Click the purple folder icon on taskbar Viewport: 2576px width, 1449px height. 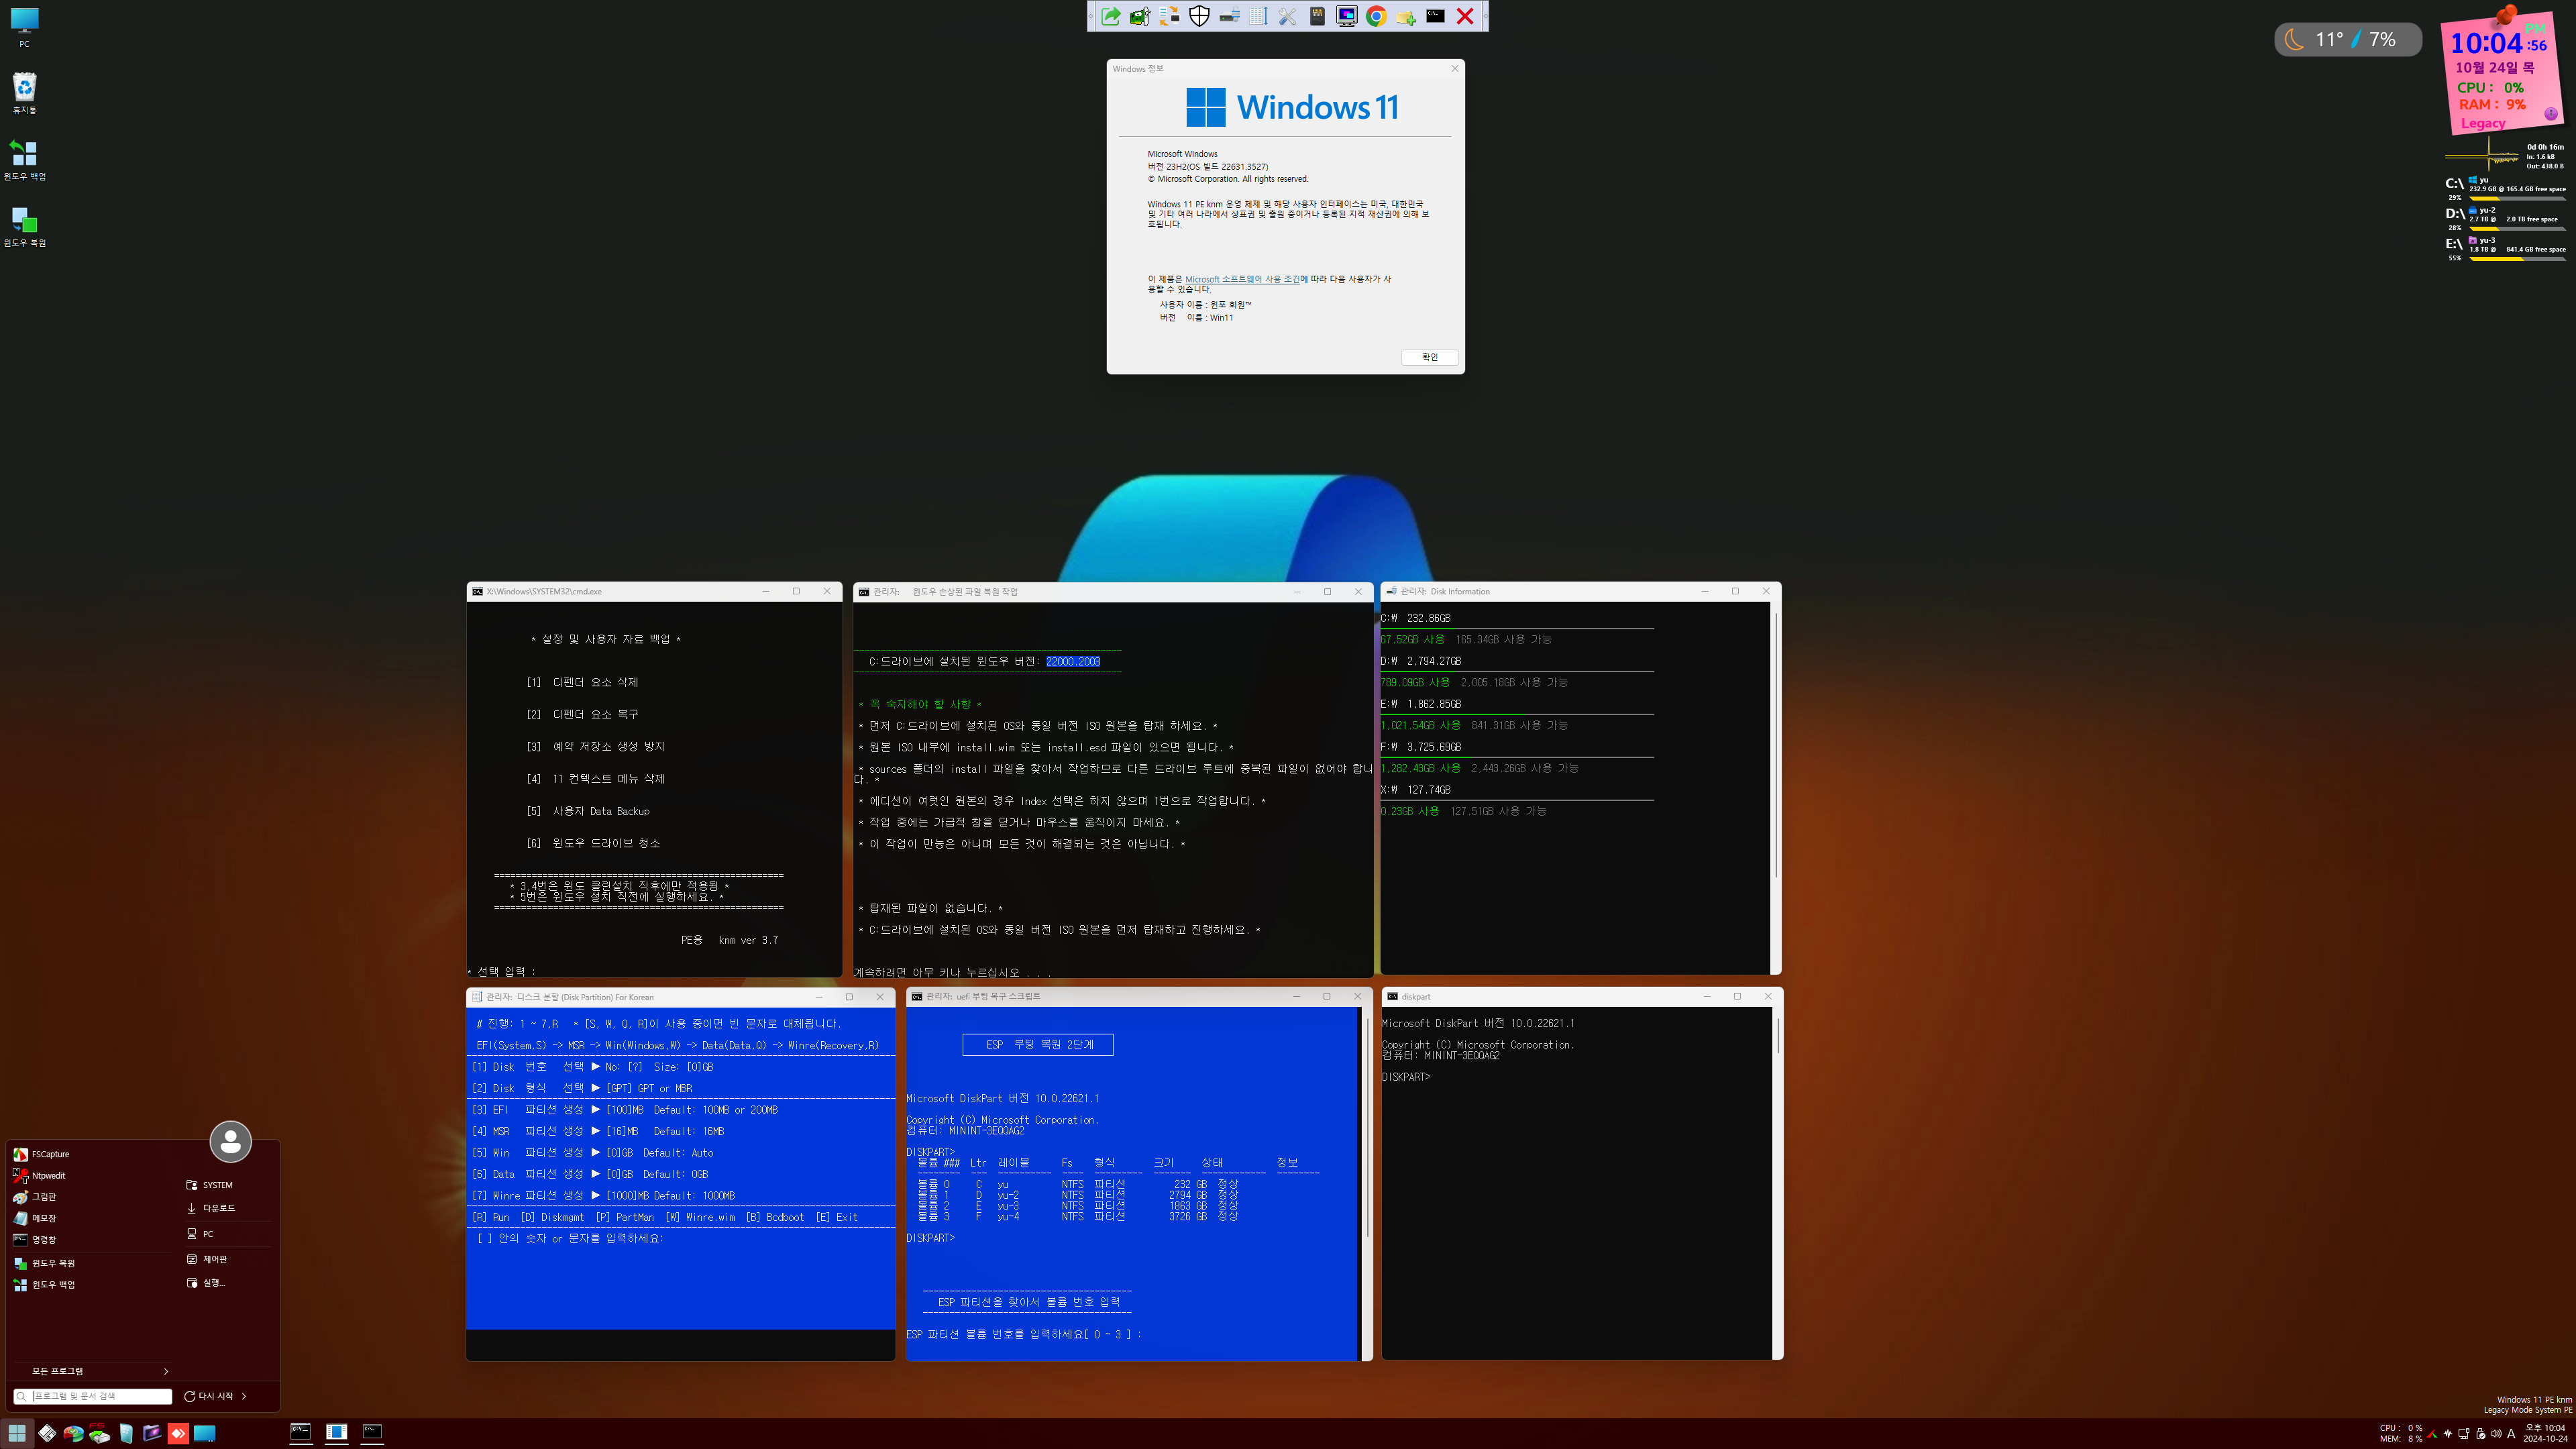pos(152,1433)
